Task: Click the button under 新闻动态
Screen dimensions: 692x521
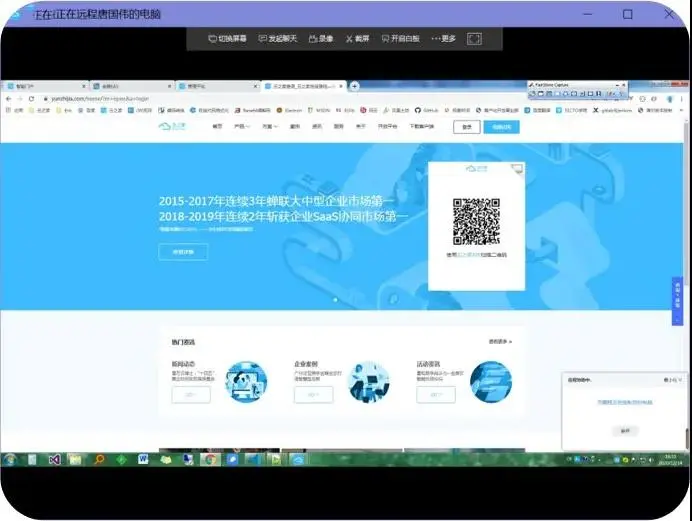Action: coord(191,395)
